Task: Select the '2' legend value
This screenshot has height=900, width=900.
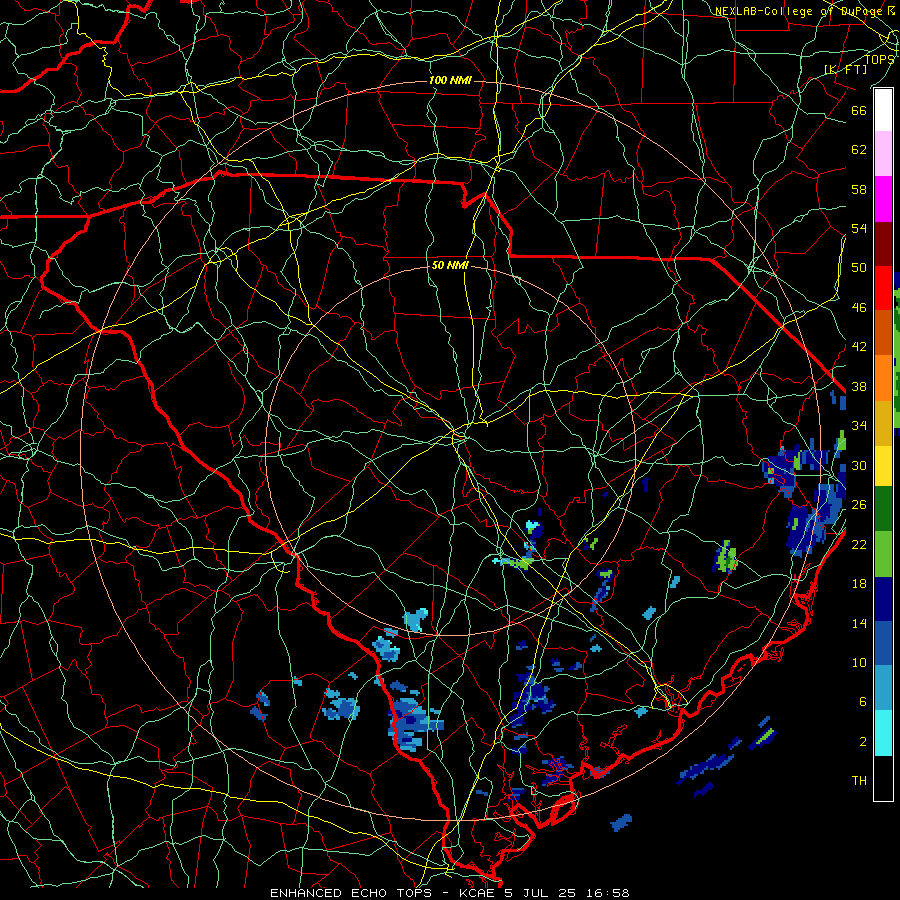Action: click(x=863, y=741)
